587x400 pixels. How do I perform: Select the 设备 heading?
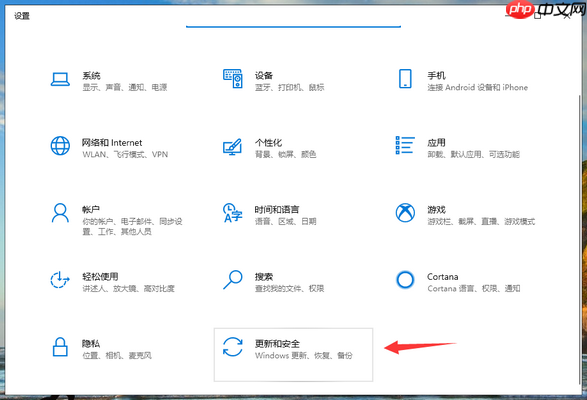(x=264, y=76)
